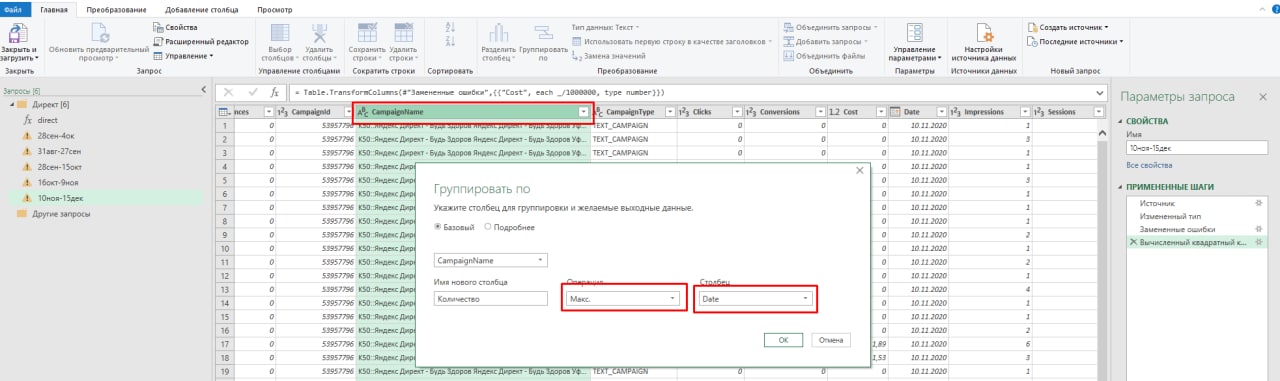
Task: Click the query Имя input field
Action: tap(1197, 148)
